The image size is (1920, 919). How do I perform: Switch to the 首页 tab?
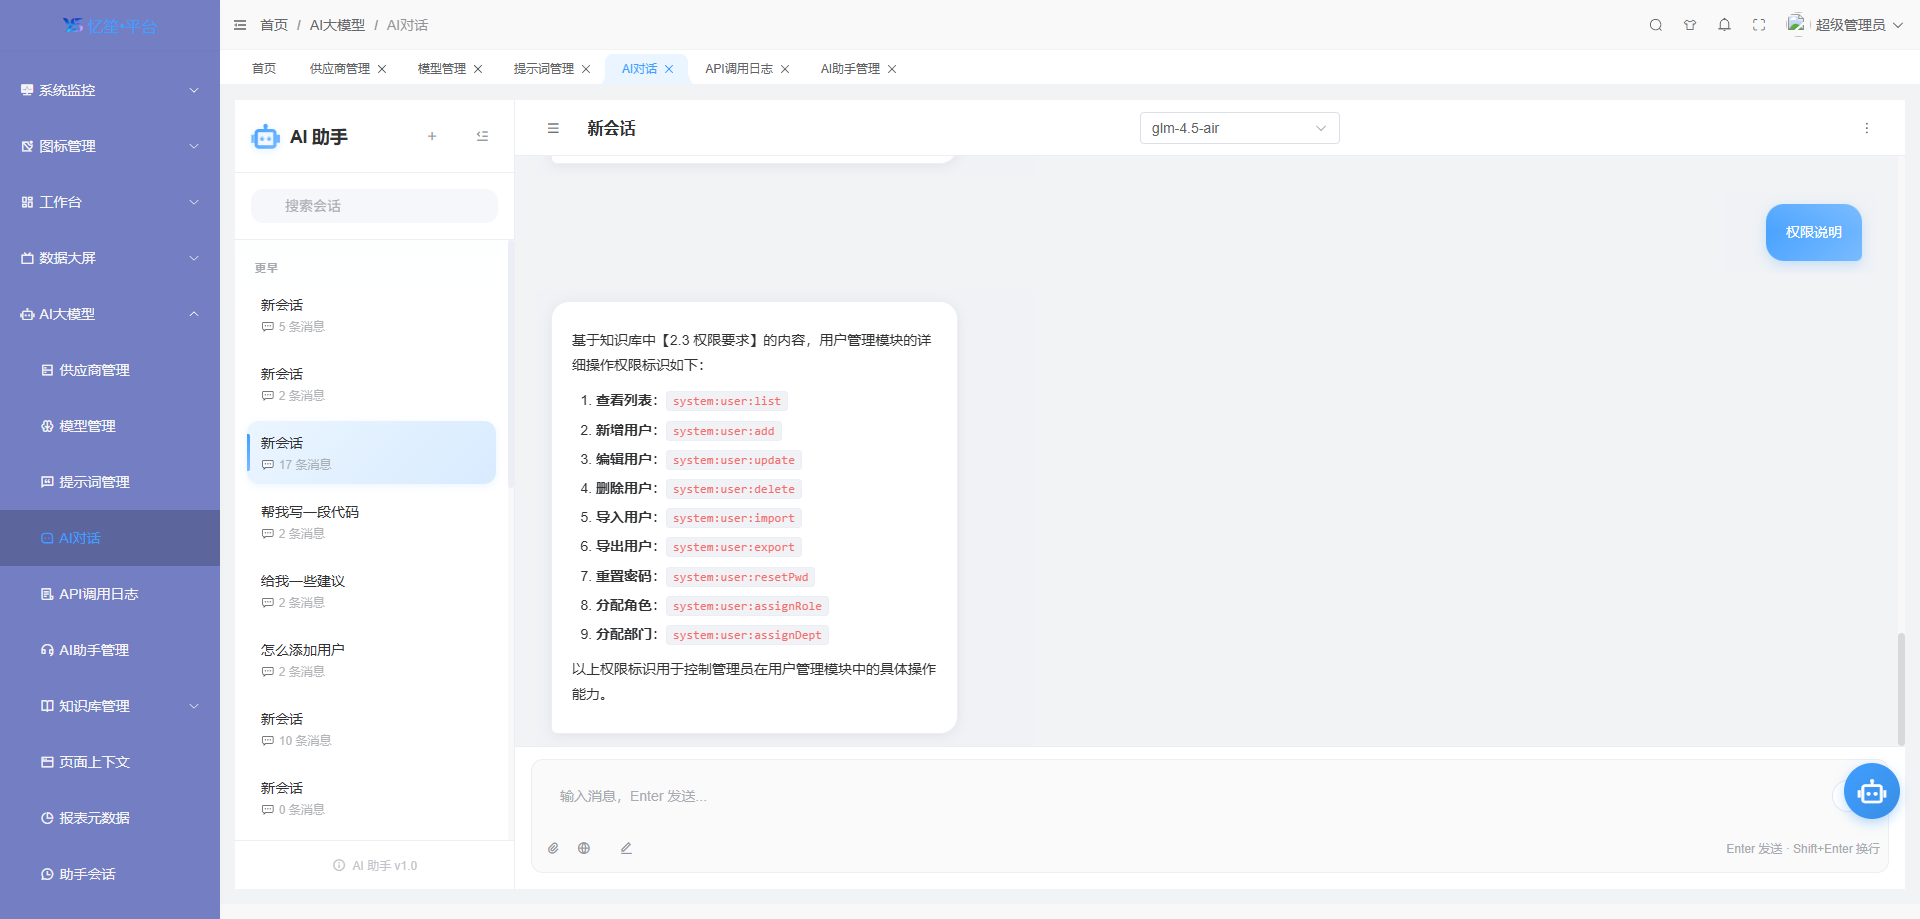point(264,69)
